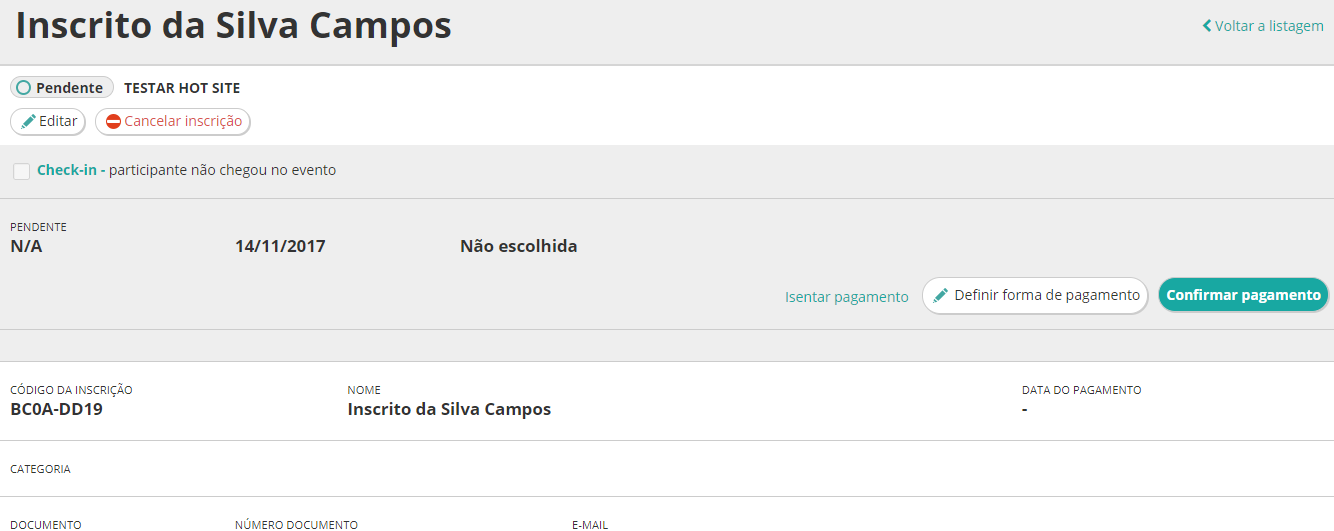Click the TESTAR HOT SITE event label
Image resolution: width=1334 pixels, height=531 pixels.
coord(182,88)
